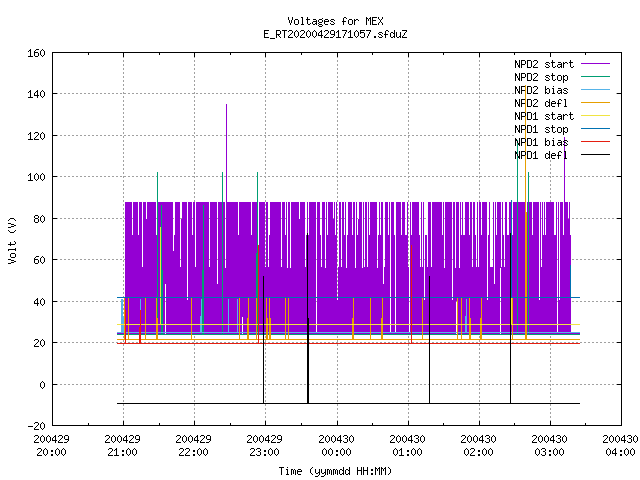
Task: Click the x-axis tick label "200430 02:00"
Action: (x=478, y=446)
